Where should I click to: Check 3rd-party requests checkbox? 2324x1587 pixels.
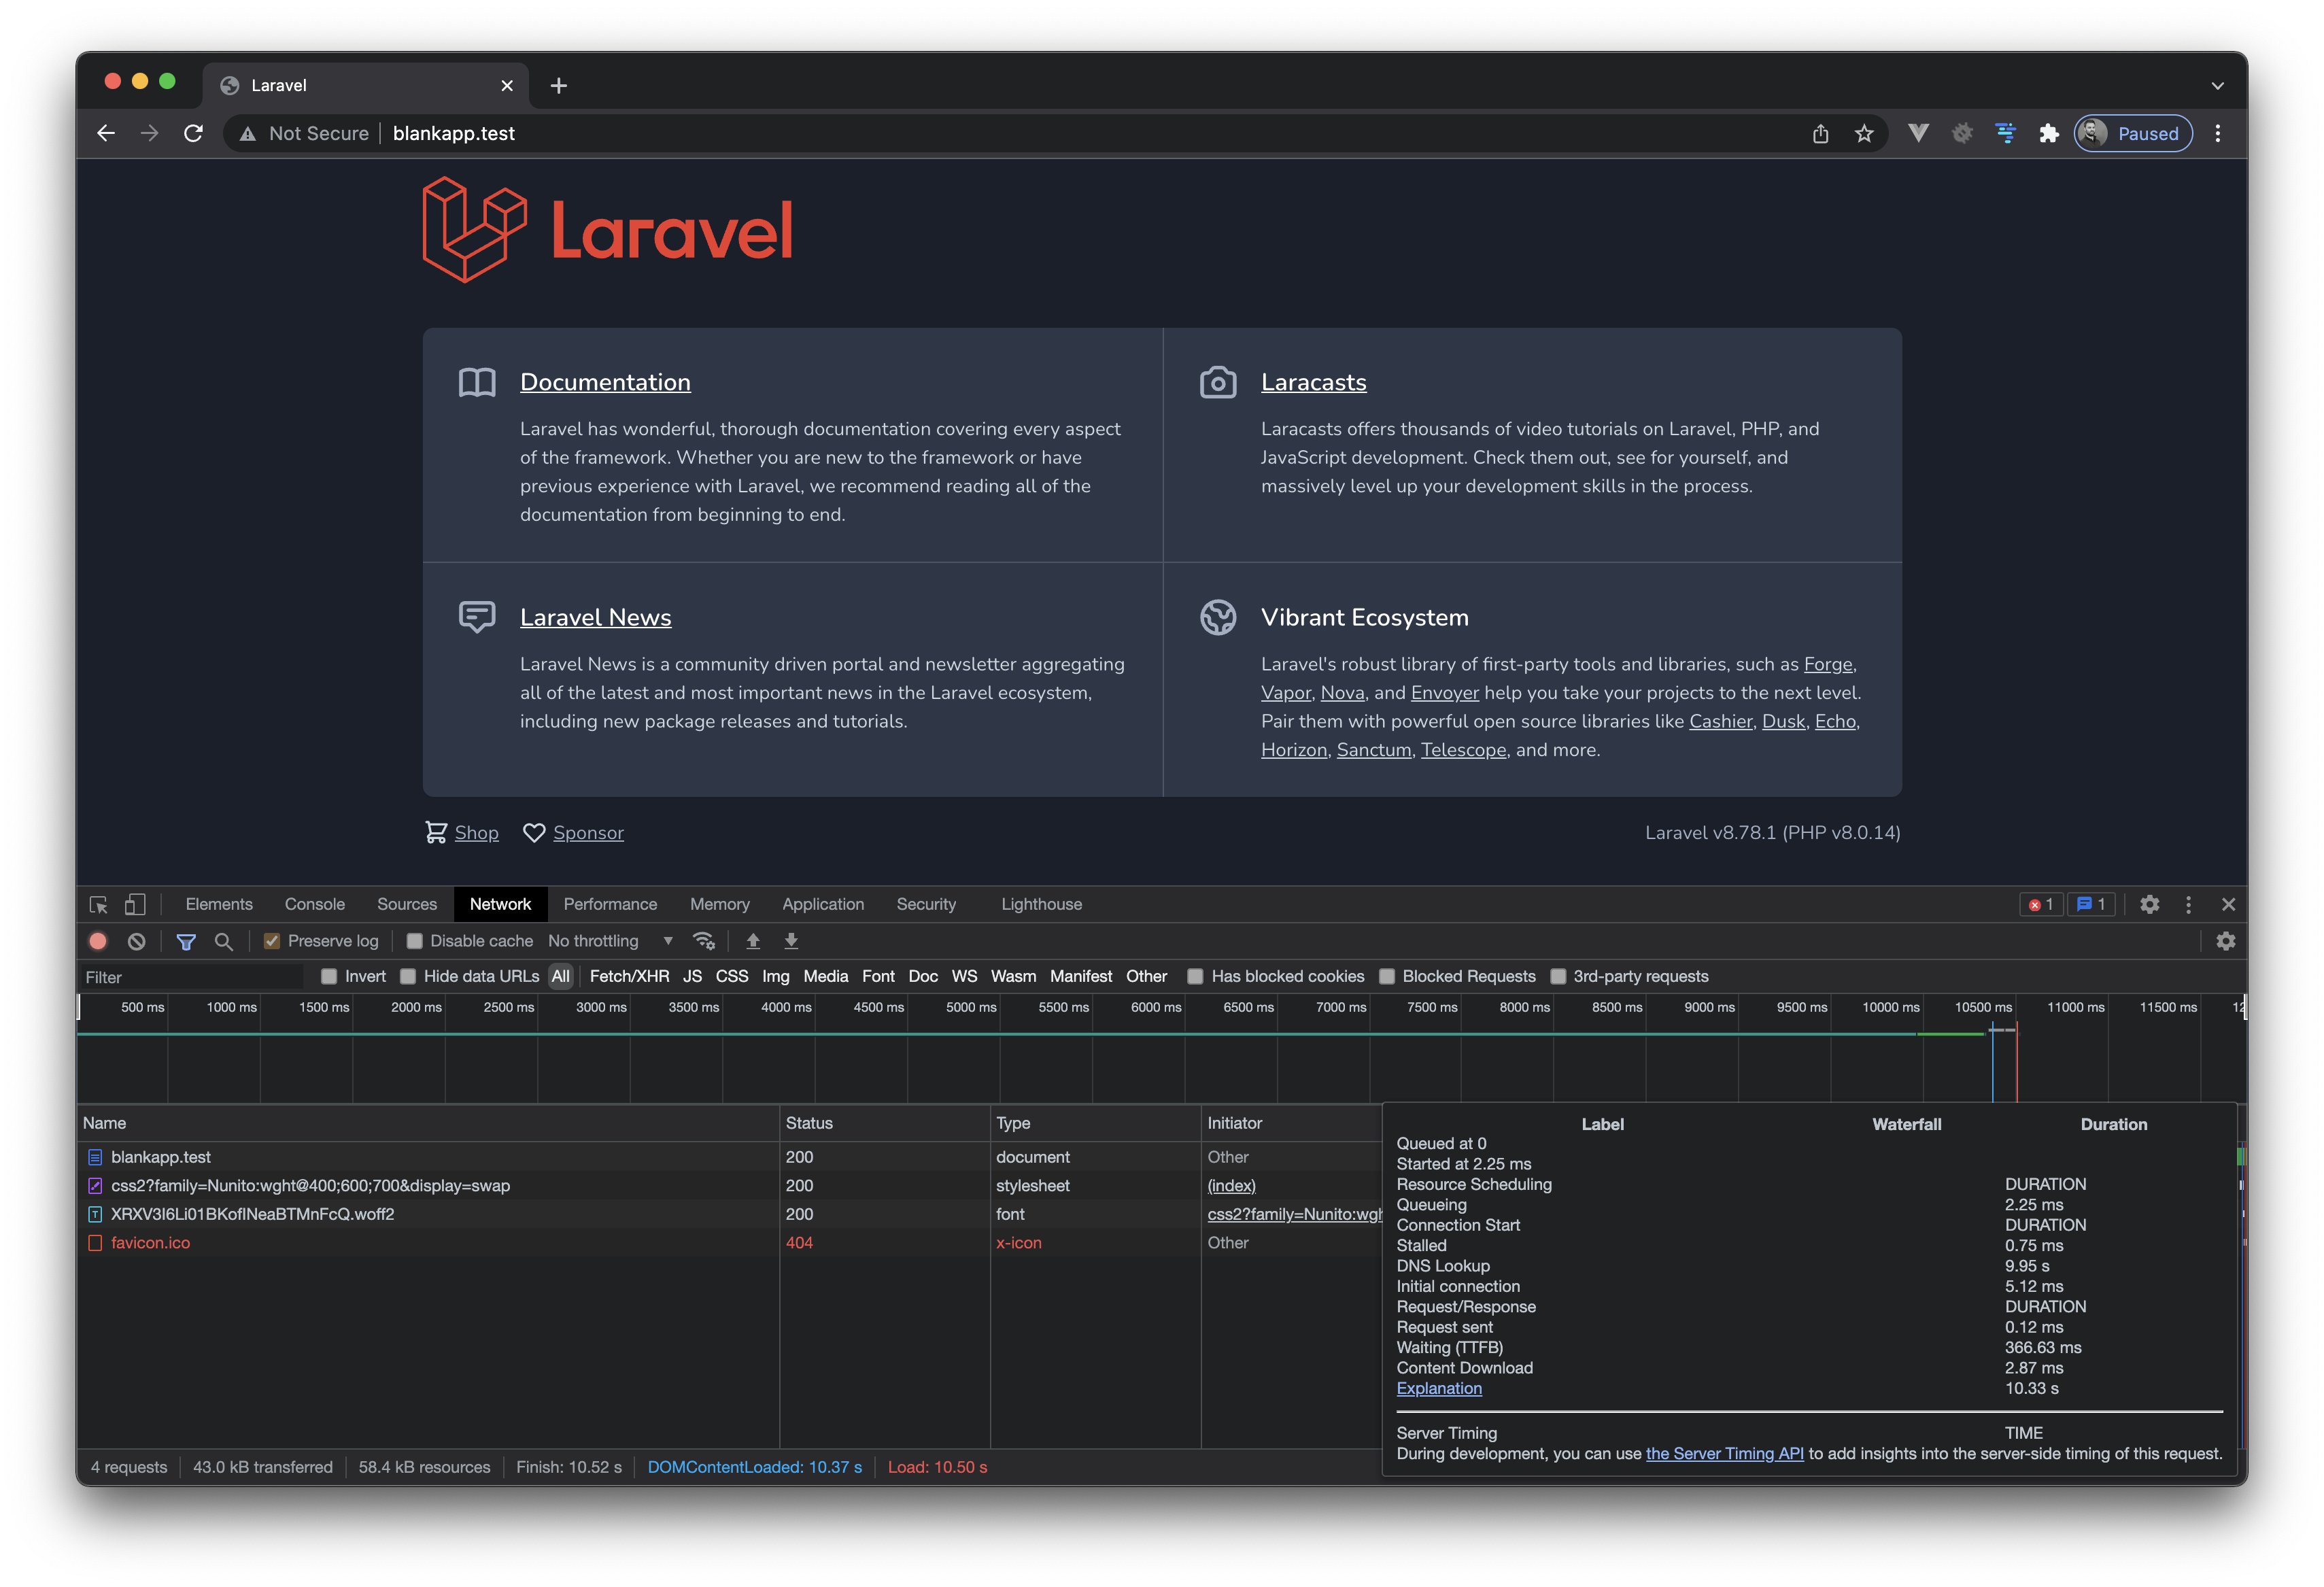tap(1558, 976)
